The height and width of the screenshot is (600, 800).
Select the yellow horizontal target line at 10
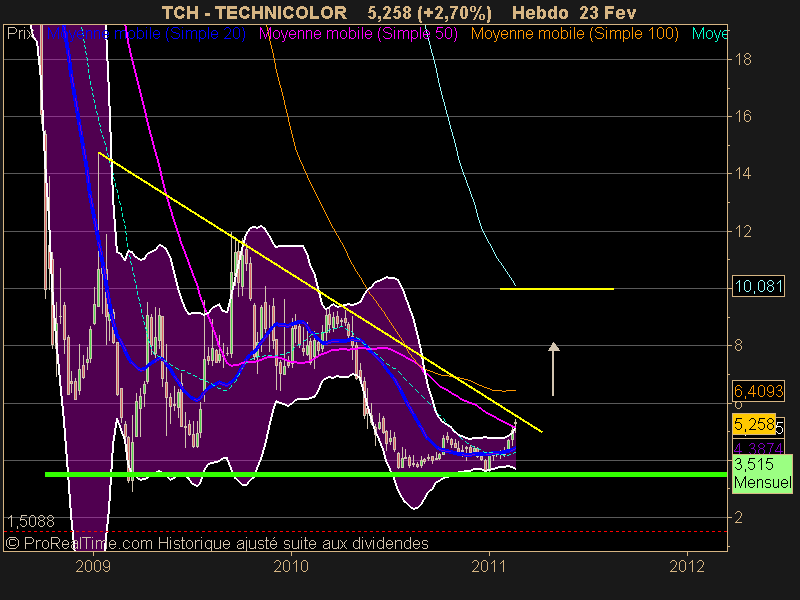tap(557, 289)
